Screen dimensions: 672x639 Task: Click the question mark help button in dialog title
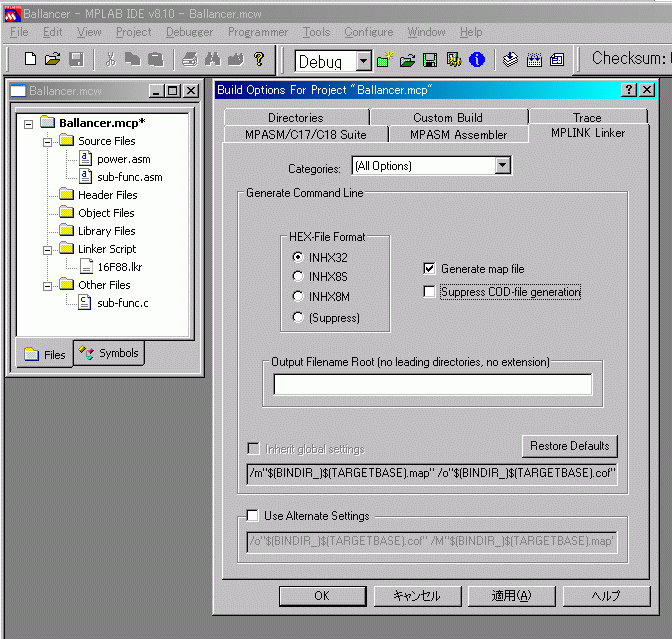(629, 90)
